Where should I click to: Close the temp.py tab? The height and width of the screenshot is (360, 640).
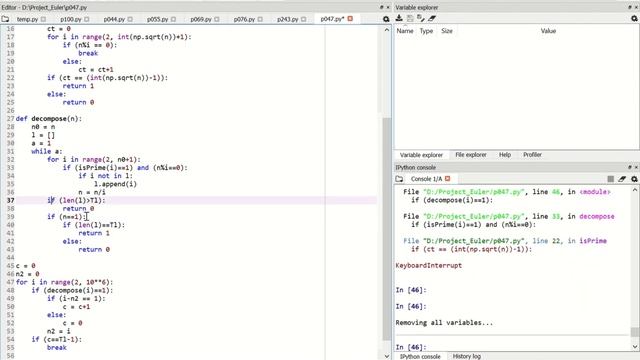tap(43, 19)
